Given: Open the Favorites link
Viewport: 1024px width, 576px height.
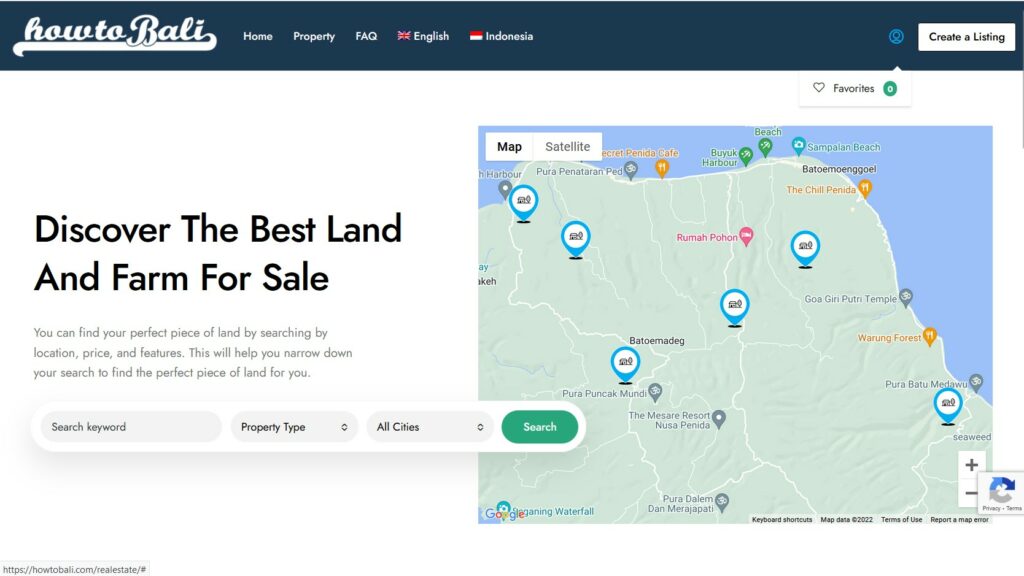Looking at the screenshot, I should pos(854,89).
